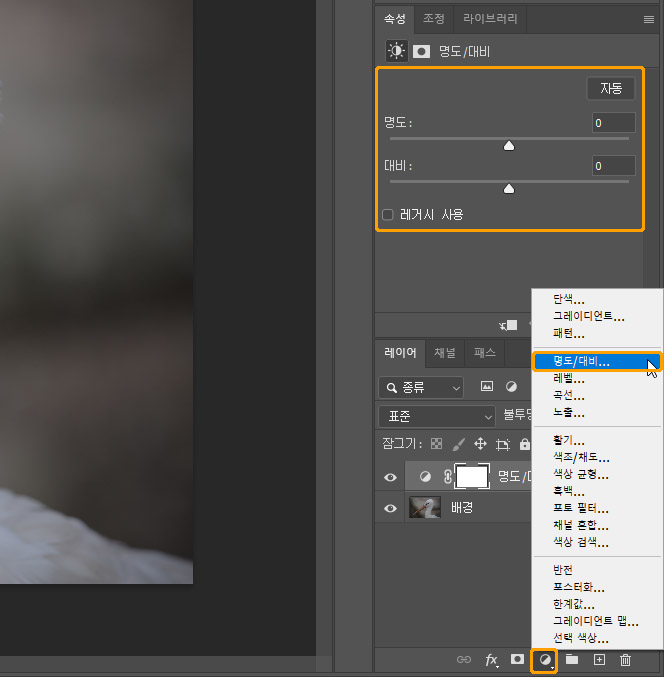Select the 배경 layer thumbnail
This screenshot has width=664, height=677.
(x=425, y=507)
